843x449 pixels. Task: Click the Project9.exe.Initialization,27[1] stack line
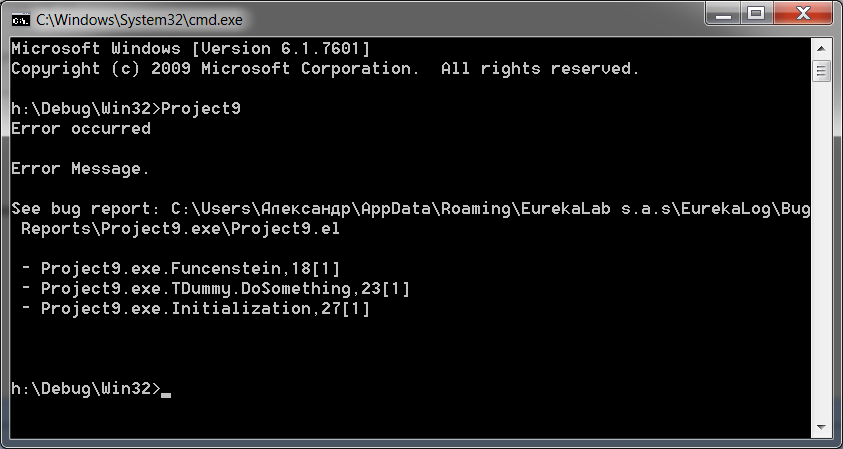pyautogui.click(x=195, y=309)
